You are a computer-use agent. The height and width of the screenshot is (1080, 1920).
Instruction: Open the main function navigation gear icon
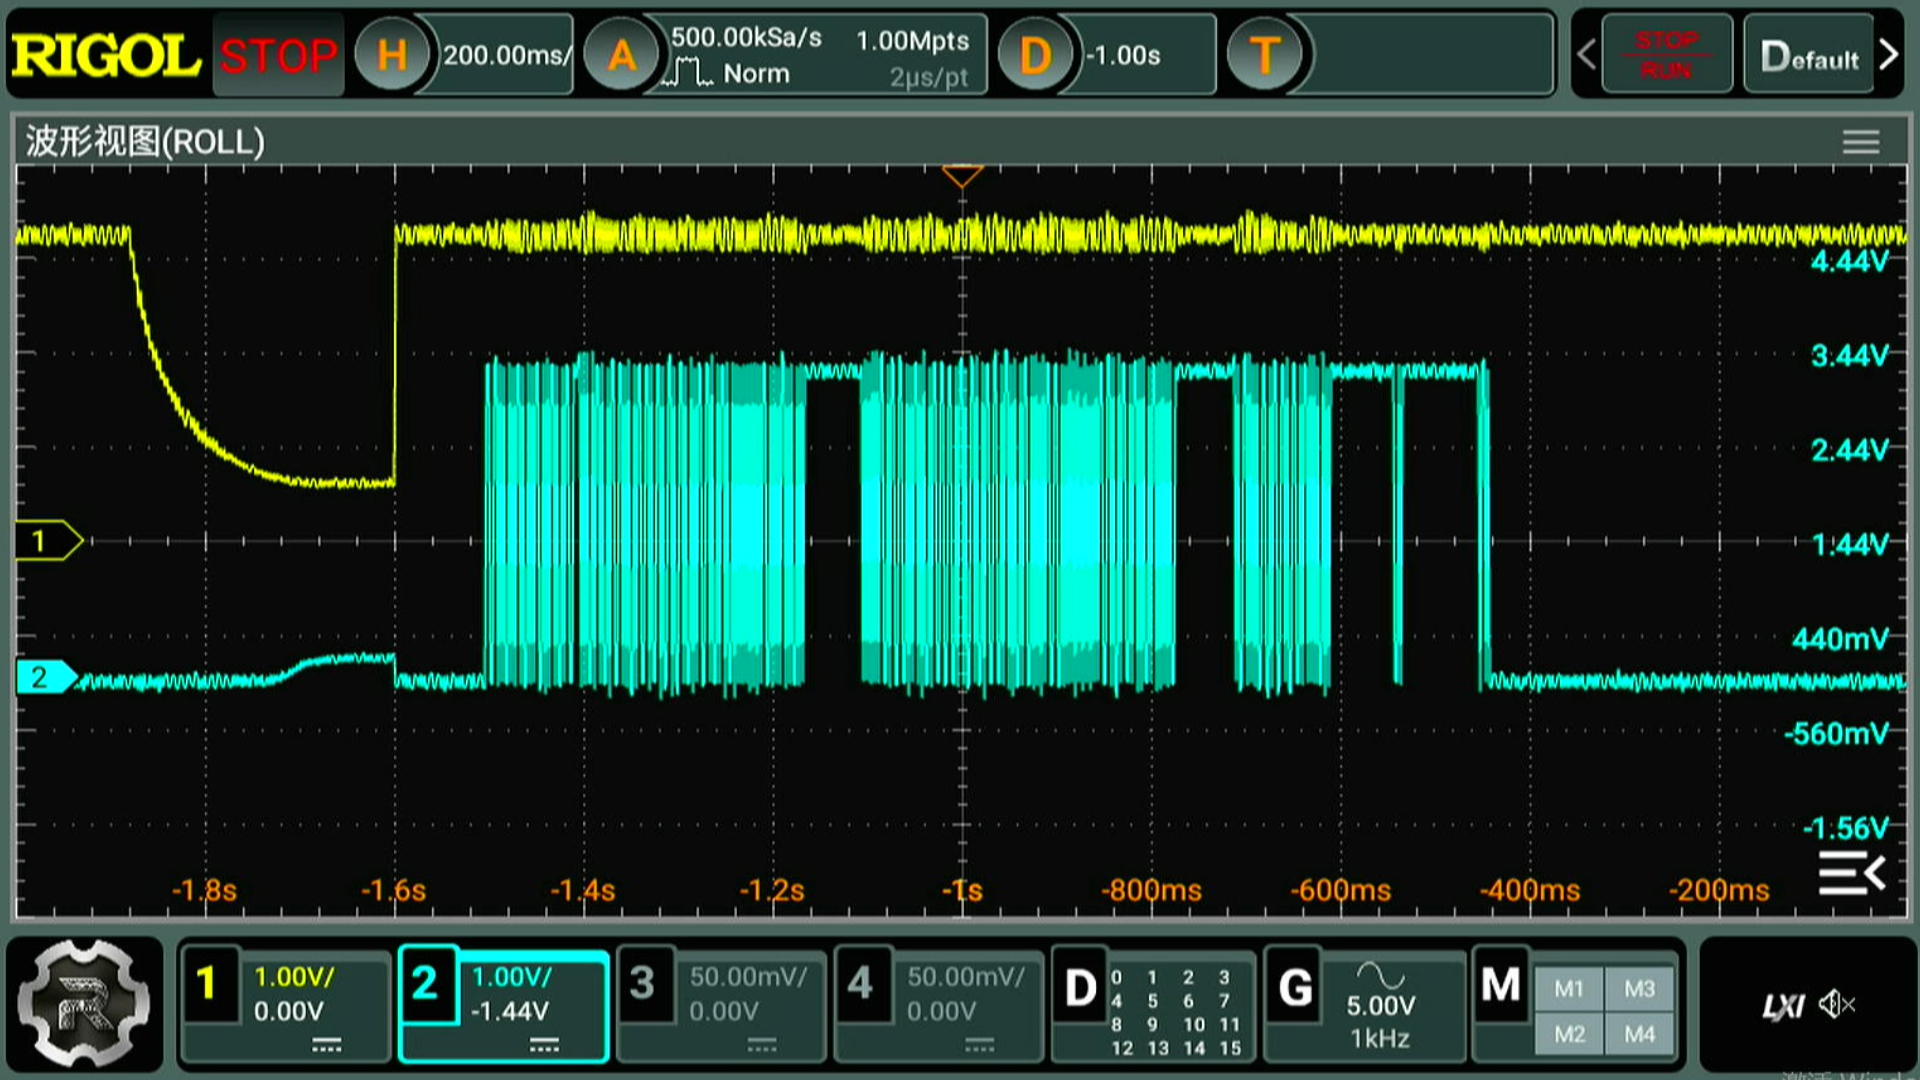[85, 1003]
